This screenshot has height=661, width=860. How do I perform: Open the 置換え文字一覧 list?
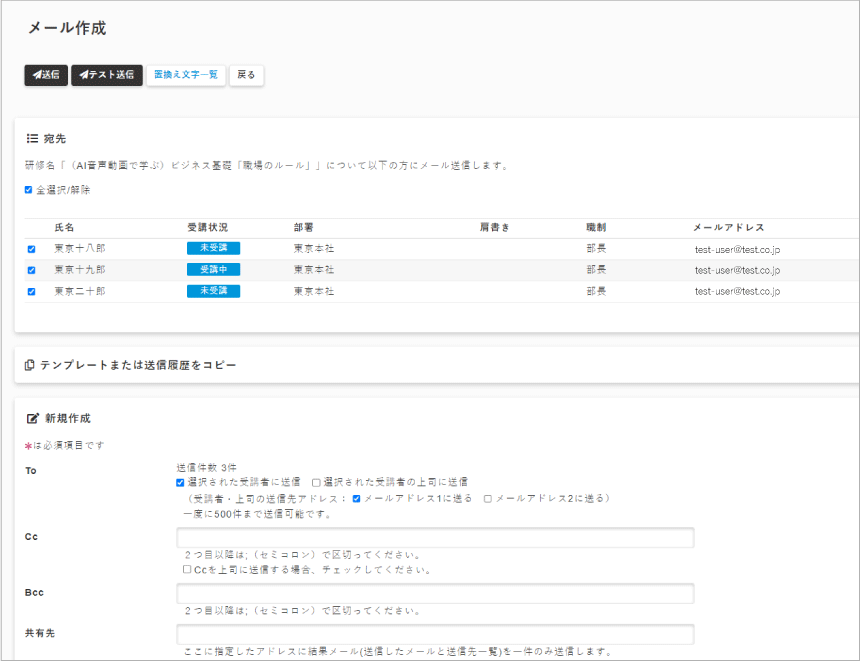186,75
